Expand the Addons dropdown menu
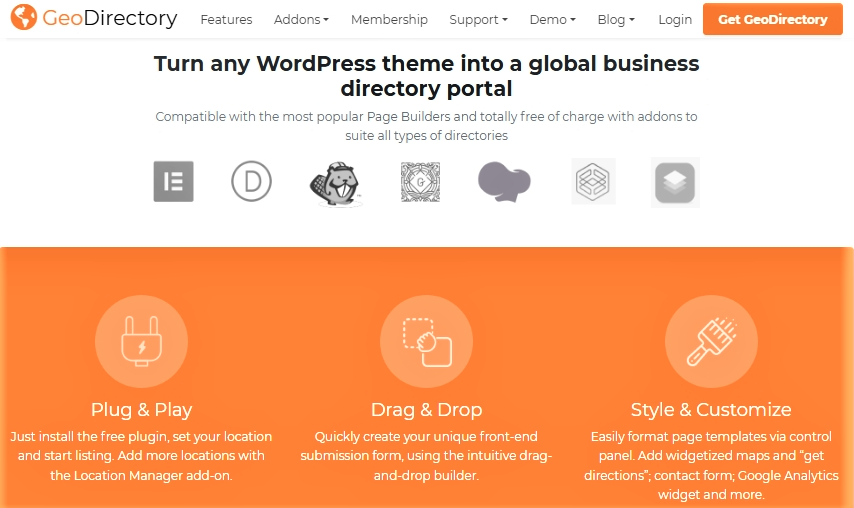The width and height of the screenshot is (854, 508). 301,20
